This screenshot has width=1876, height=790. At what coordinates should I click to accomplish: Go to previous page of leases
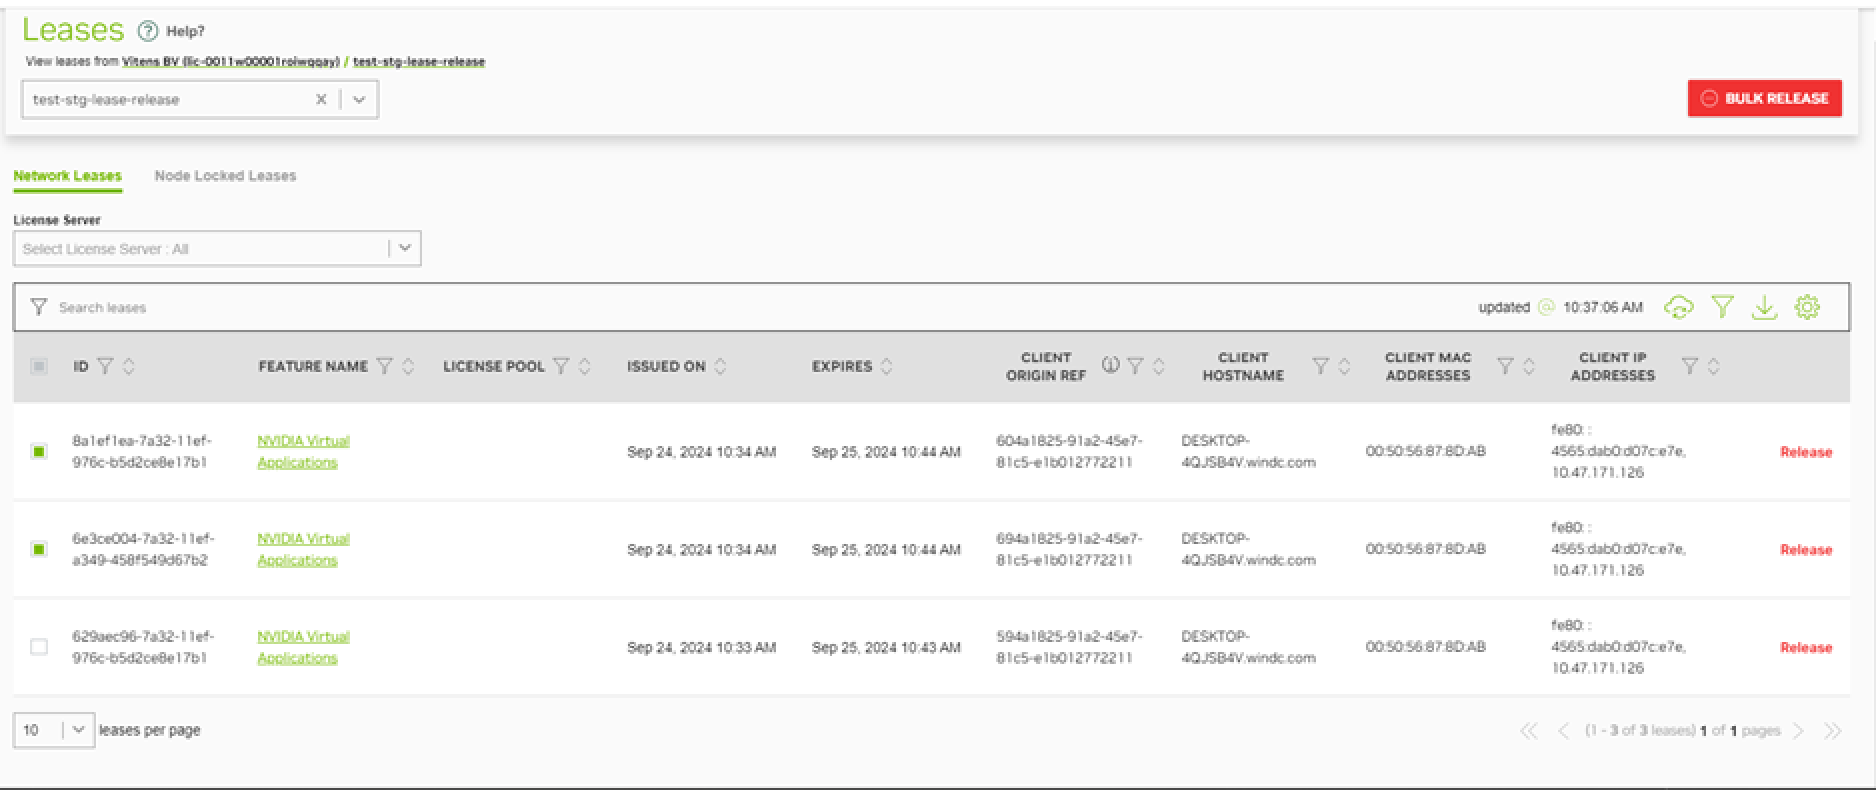(1563, 731)
